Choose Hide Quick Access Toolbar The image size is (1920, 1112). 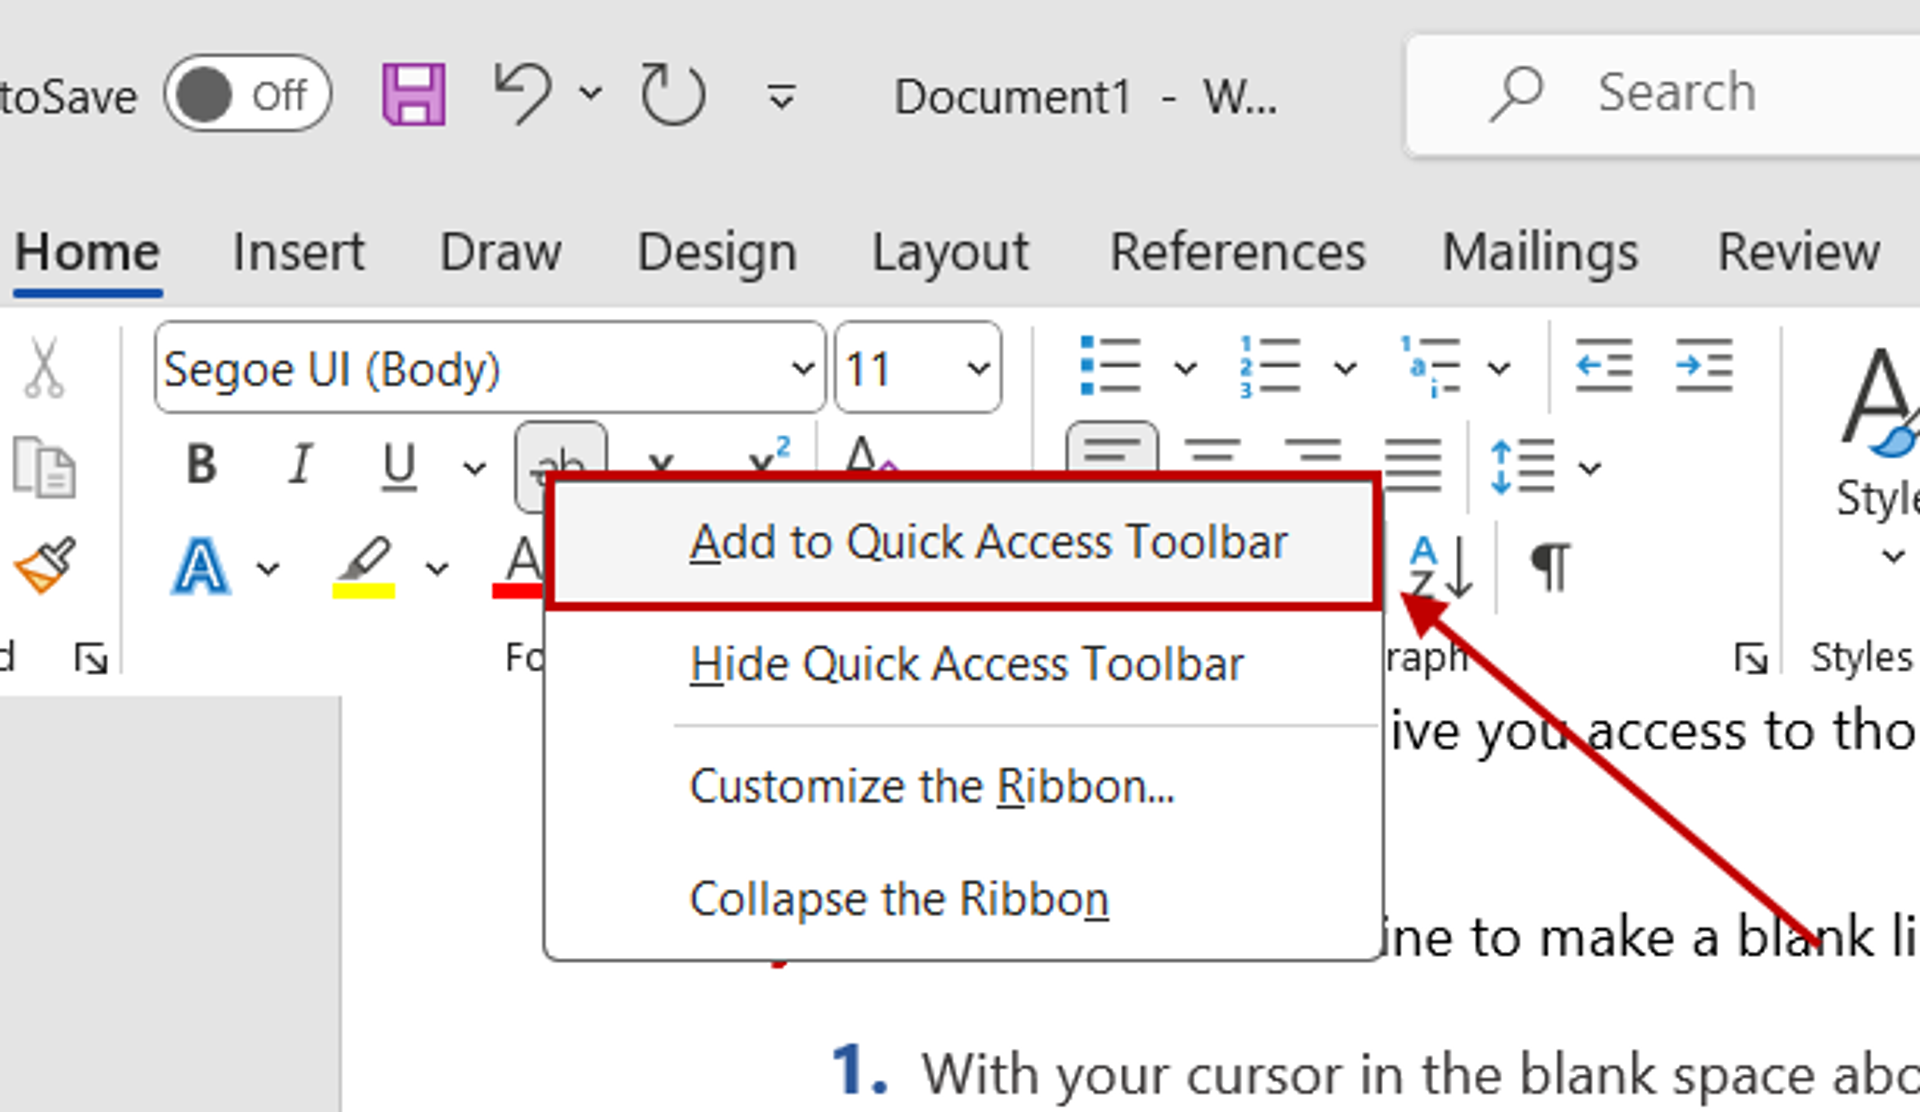pyautogui.click(x=966, y=664)
